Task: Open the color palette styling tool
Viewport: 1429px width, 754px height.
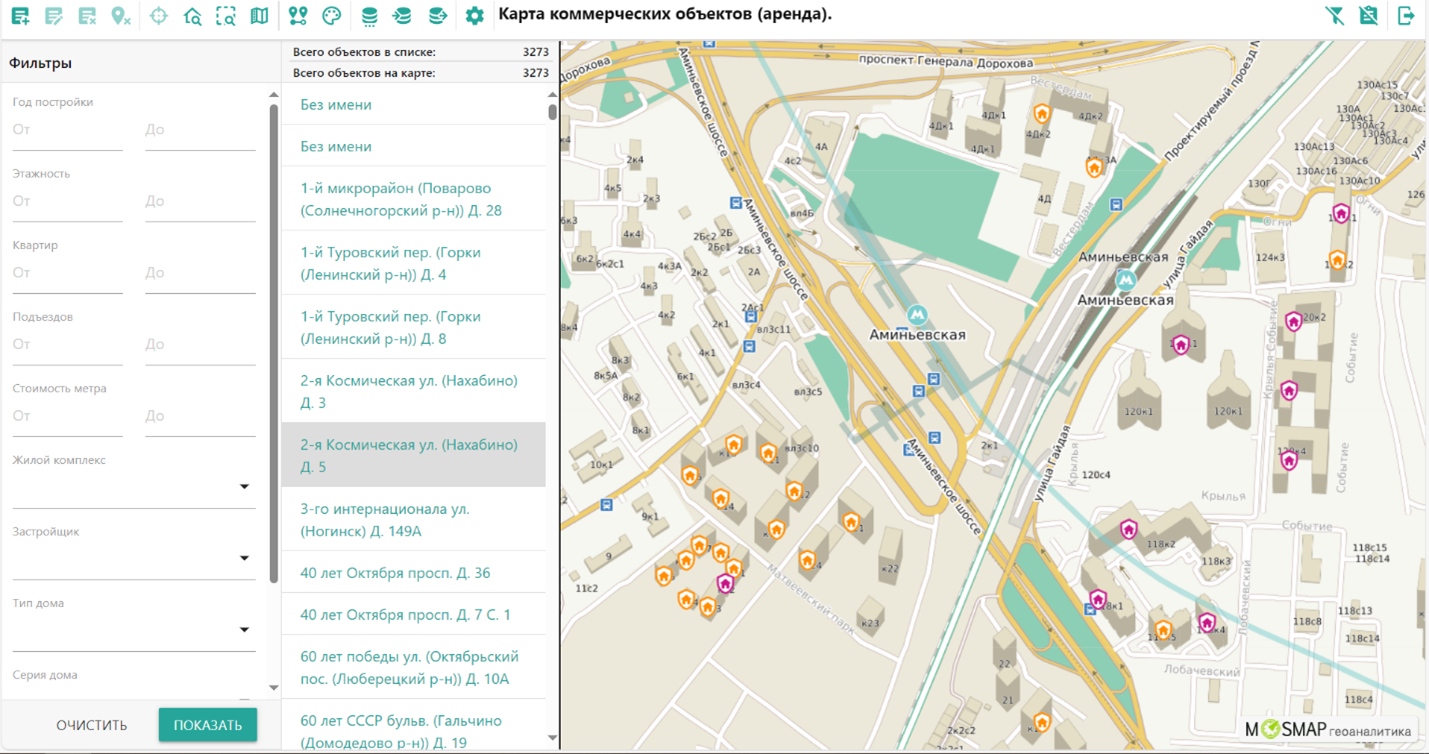Action: pyautogui.click(x=331, y=16)
